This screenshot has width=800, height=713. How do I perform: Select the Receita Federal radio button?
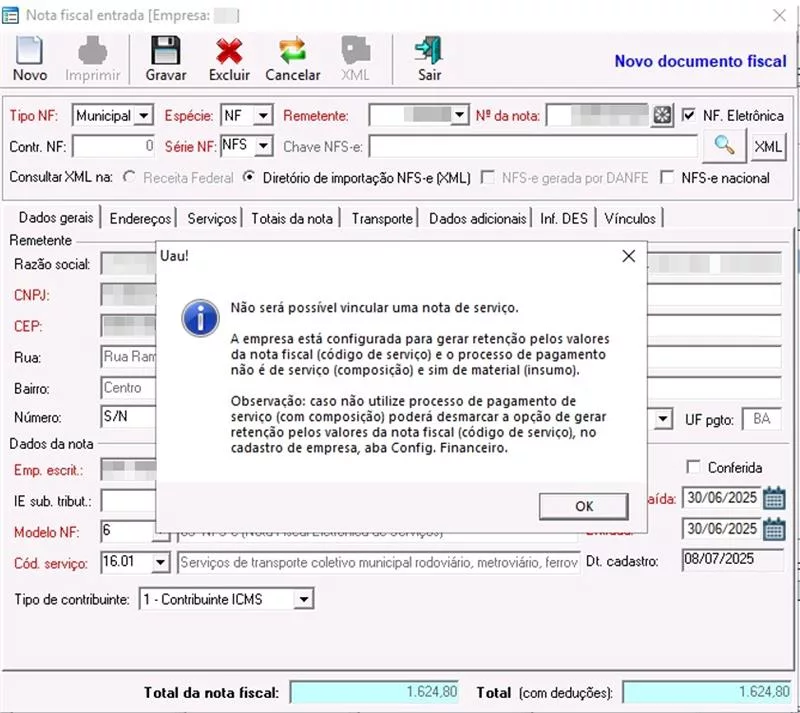point(129,178)
